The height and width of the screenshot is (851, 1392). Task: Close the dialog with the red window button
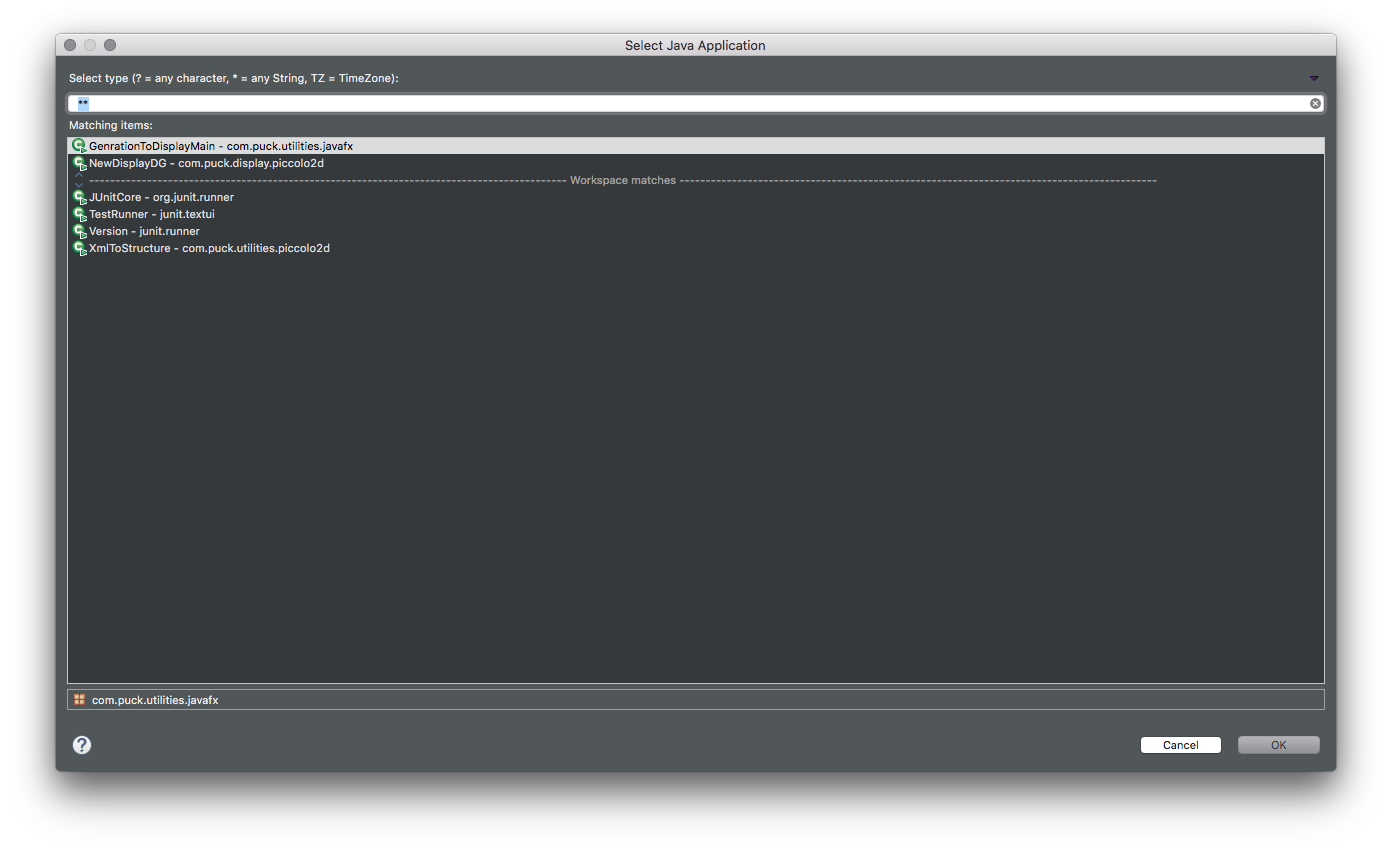pos(70,45)
